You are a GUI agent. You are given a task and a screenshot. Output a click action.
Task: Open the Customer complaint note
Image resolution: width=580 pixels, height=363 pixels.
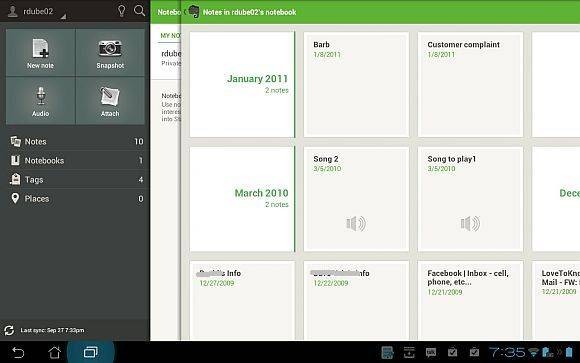(x=471, y=84)
